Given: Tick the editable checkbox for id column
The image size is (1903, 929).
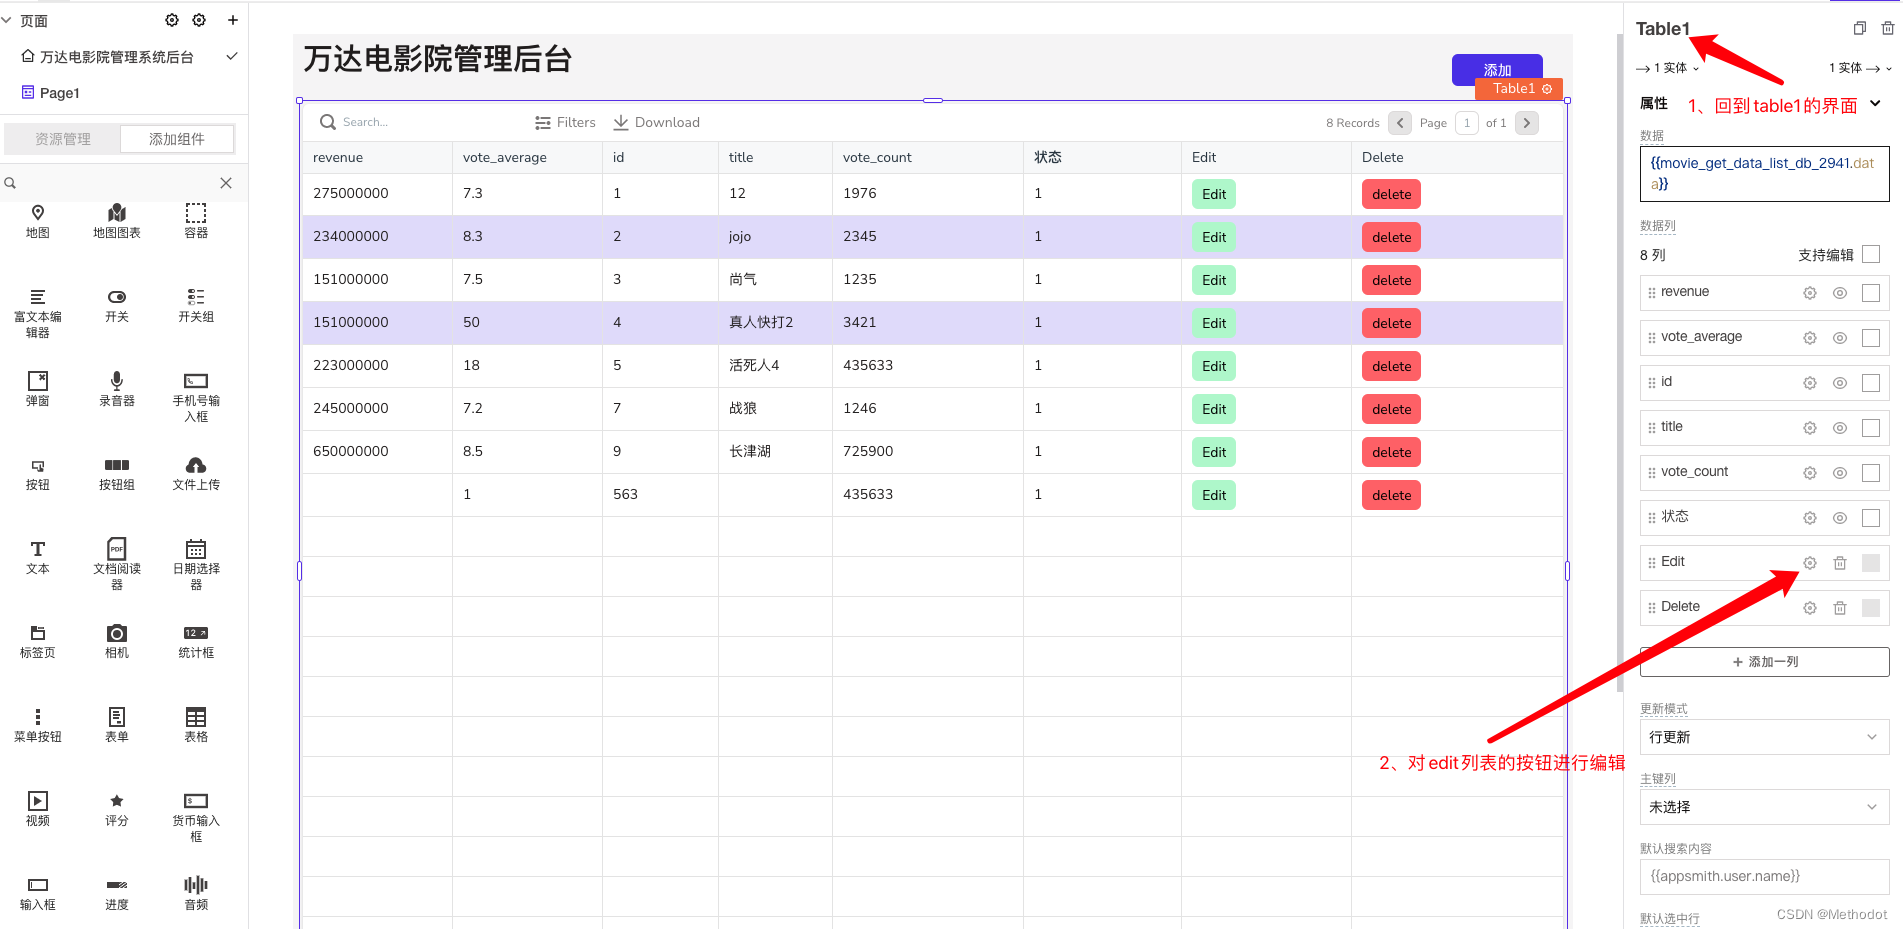Looking at the screenshot, I should [1871, 383].
